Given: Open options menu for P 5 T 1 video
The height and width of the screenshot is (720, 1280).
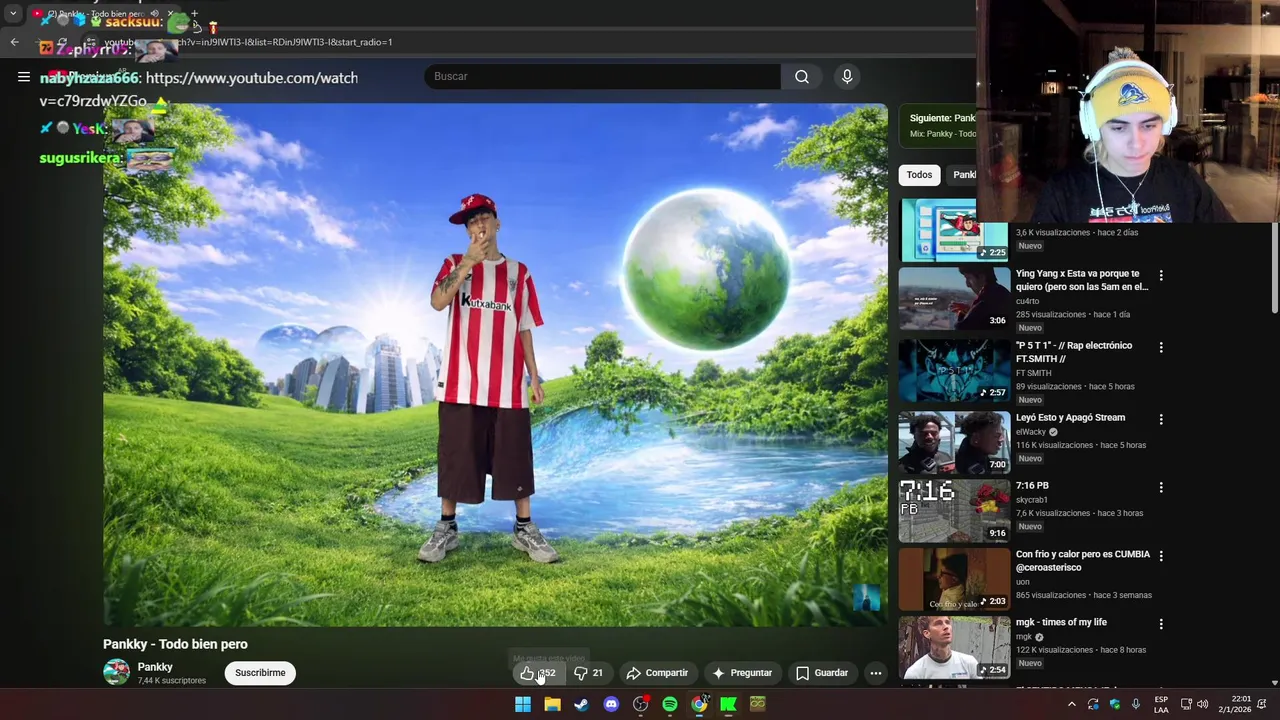Looking at the screenshot, I should pos(1161,347).
